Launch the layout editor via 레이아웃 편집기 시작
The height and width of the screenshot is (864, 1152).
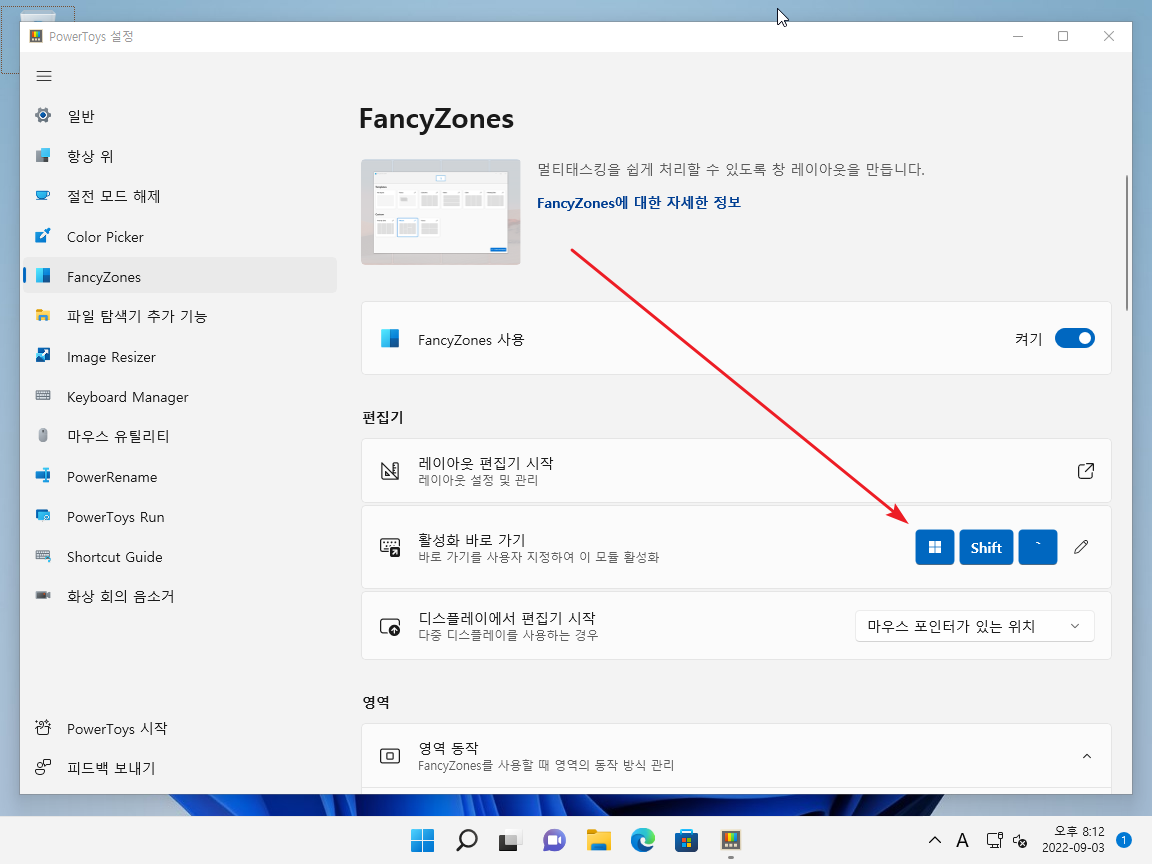[x=736, y=471]
